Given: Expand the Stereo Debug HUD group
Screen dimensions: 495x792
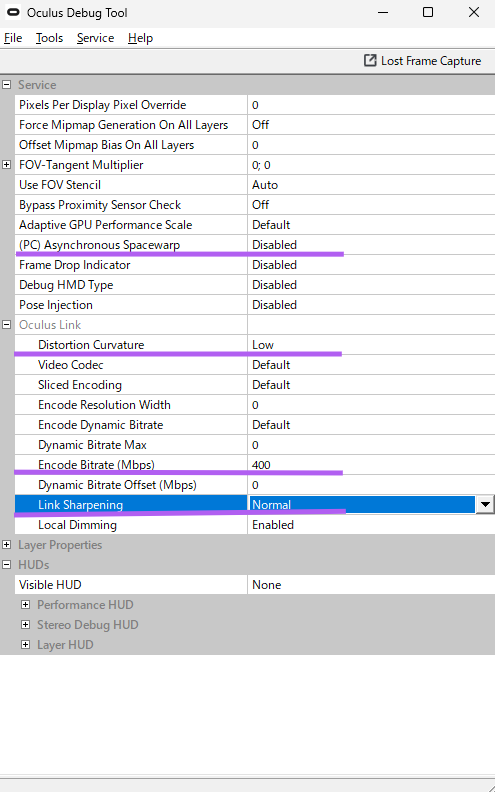Looking at the screenshot, I should pyautogui.click(x=25, y=625).
